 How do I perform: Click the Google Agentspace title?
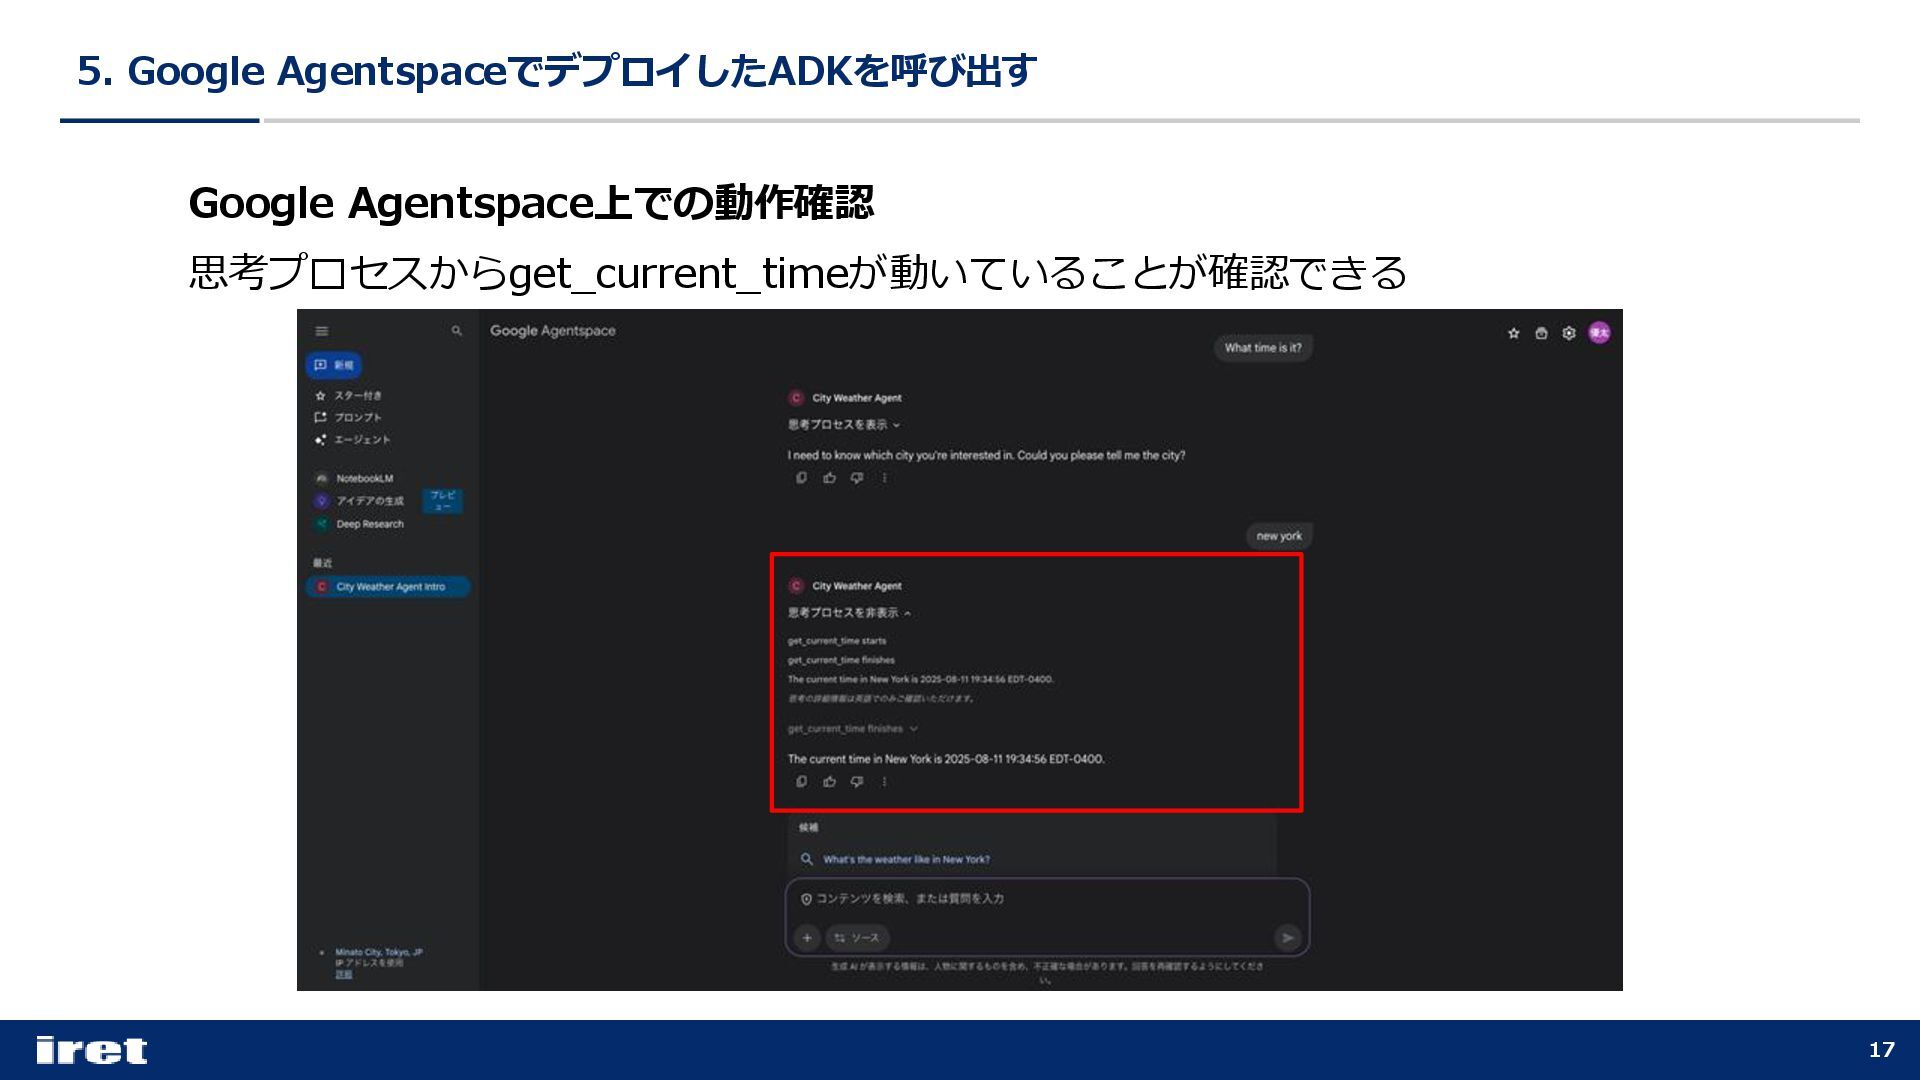click(x=553, y=331)
